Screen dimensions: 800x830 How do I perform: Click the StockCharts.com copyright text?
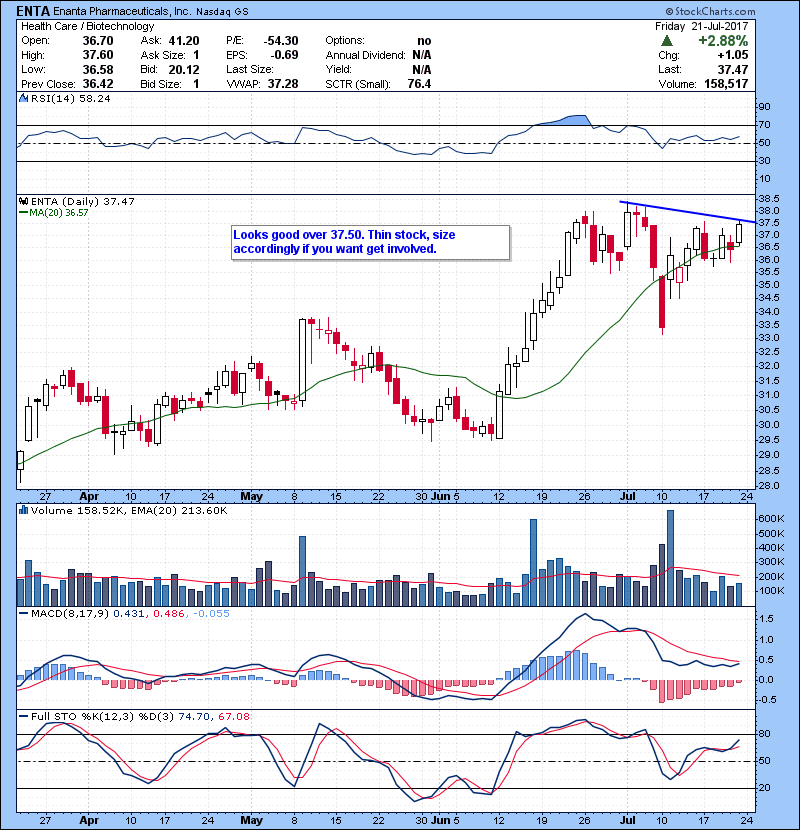coord(710,11)
